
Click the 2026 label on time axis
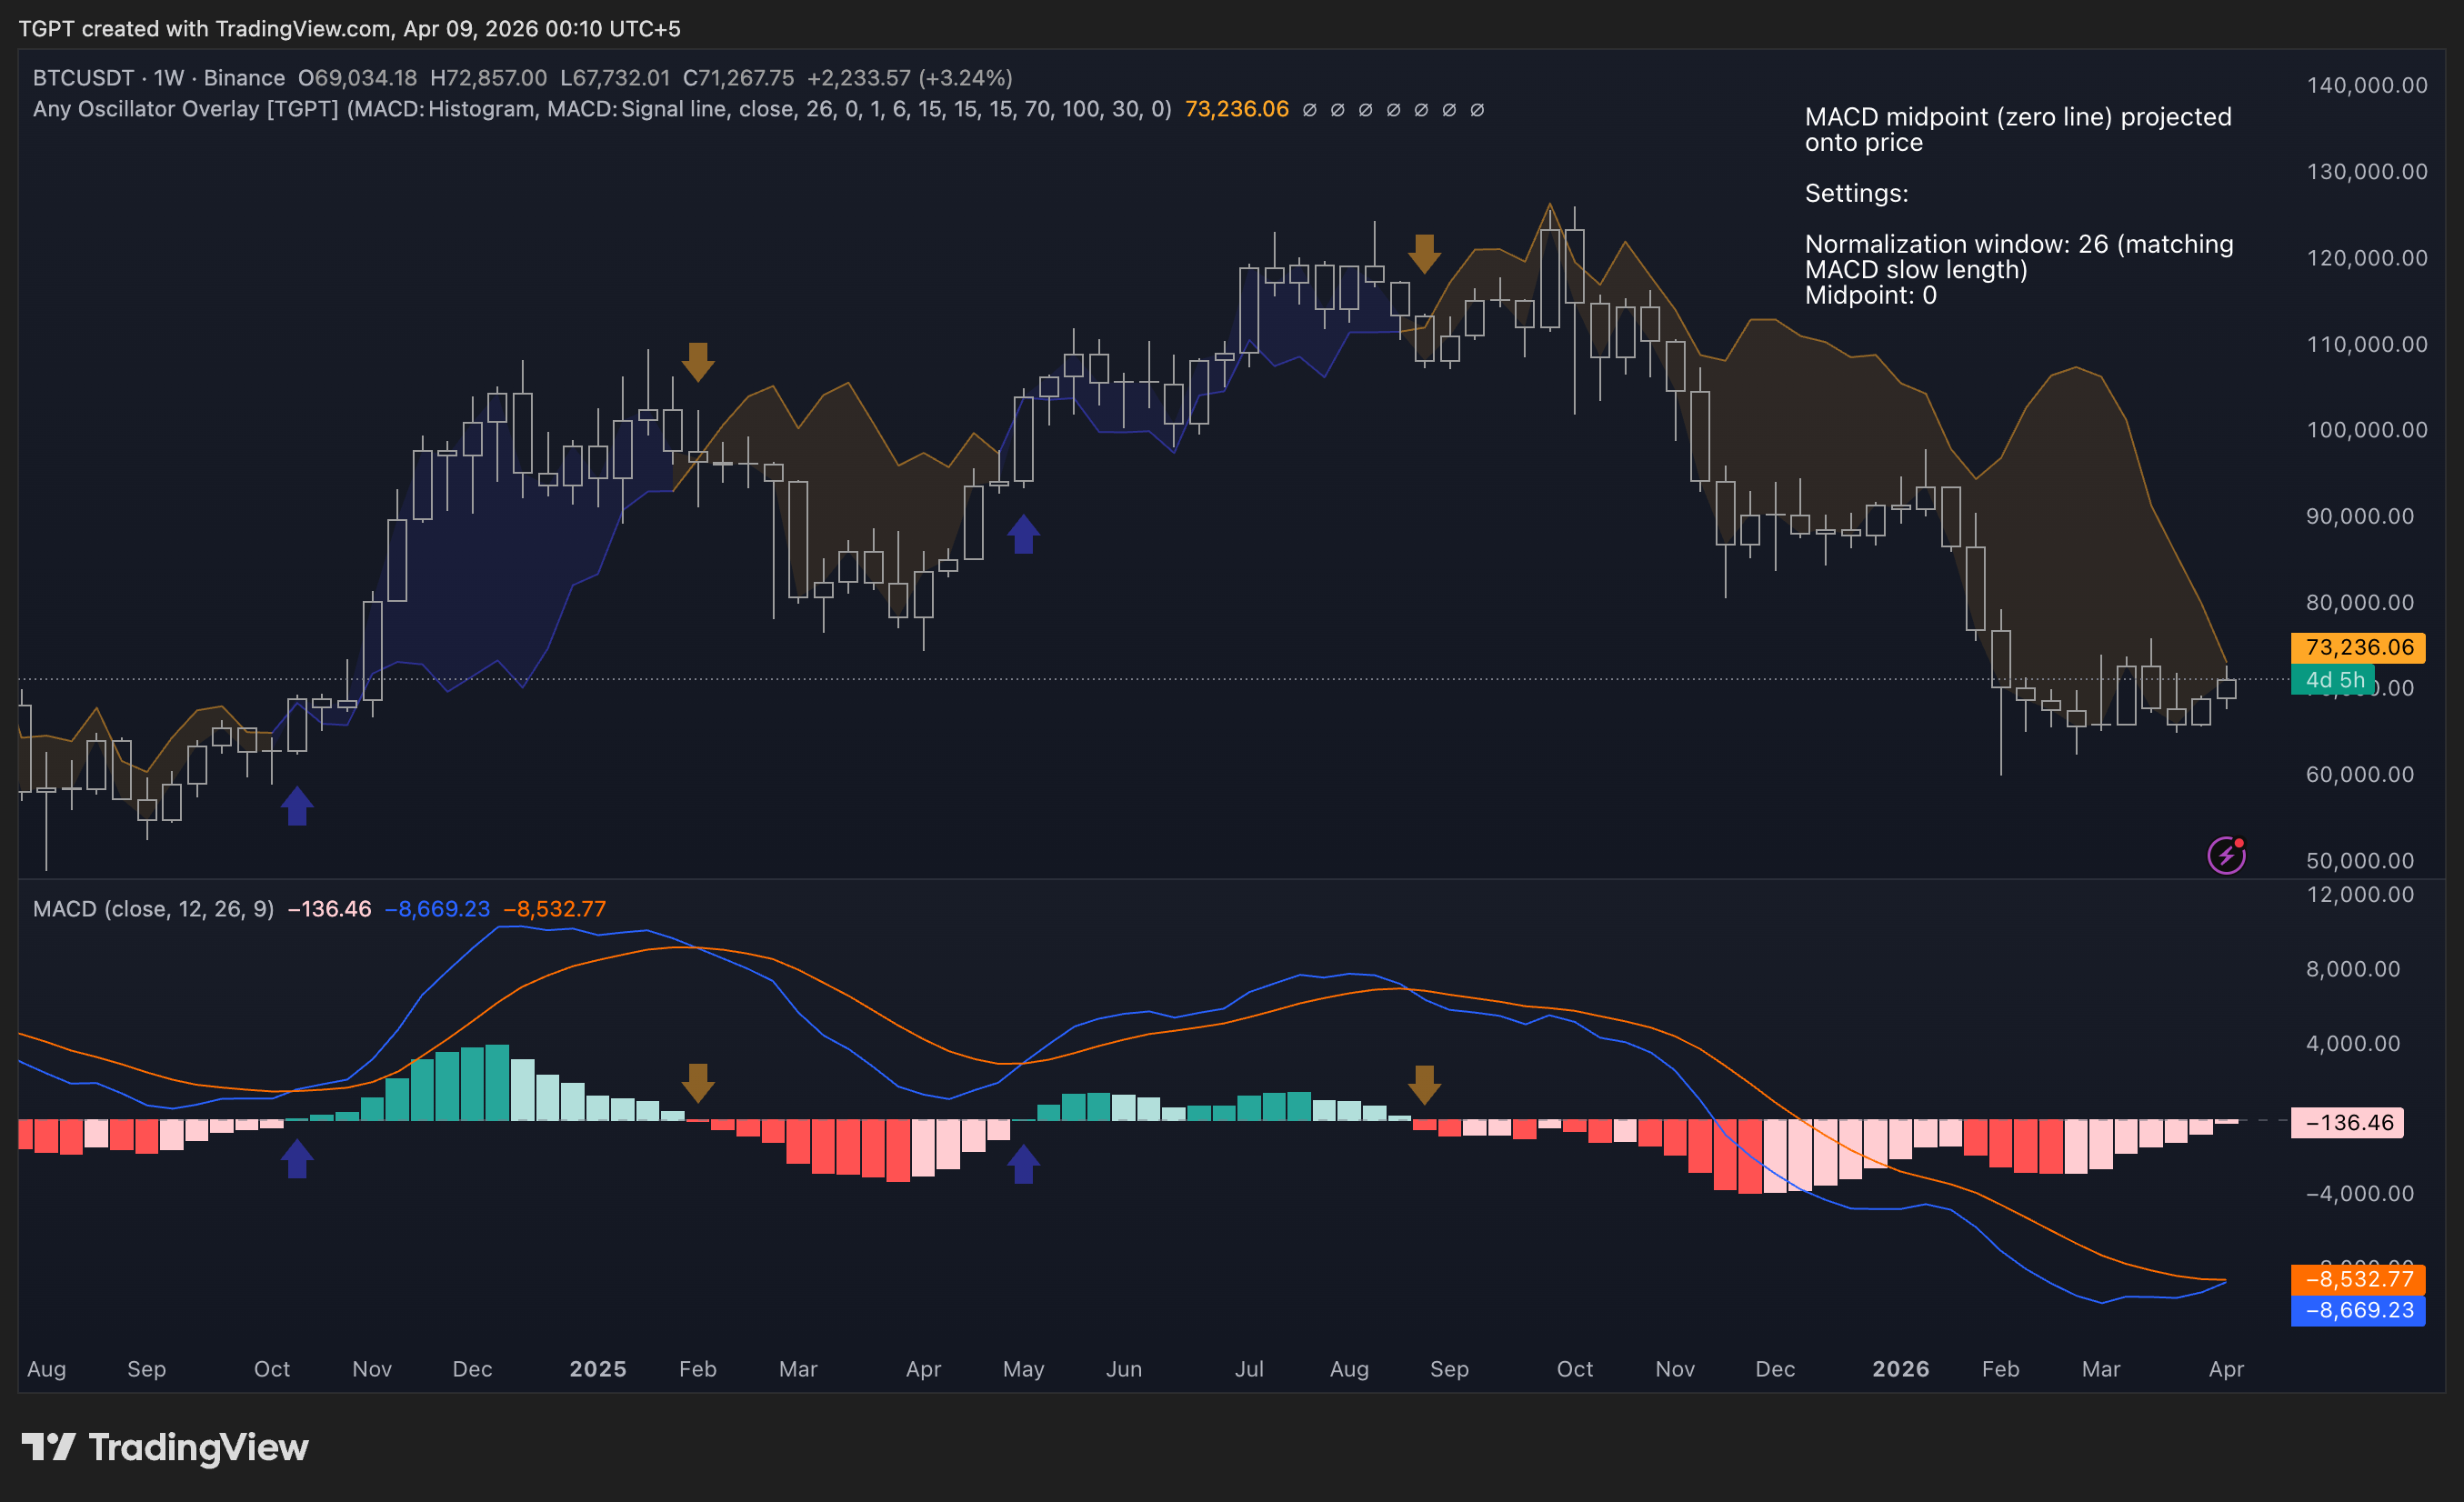(1901, 1369)
